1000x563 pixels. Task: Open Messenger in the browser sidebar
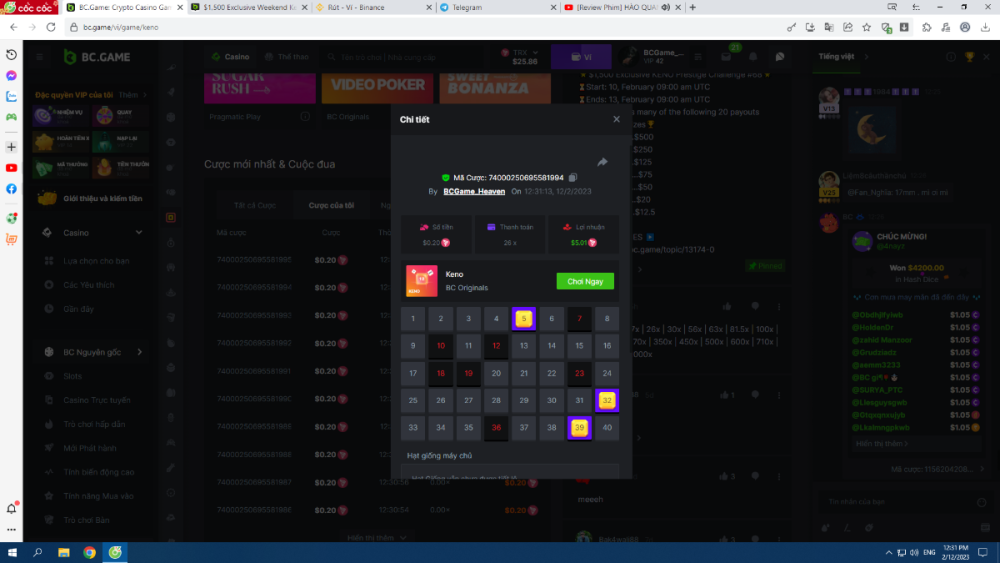[x=11, y=76]
